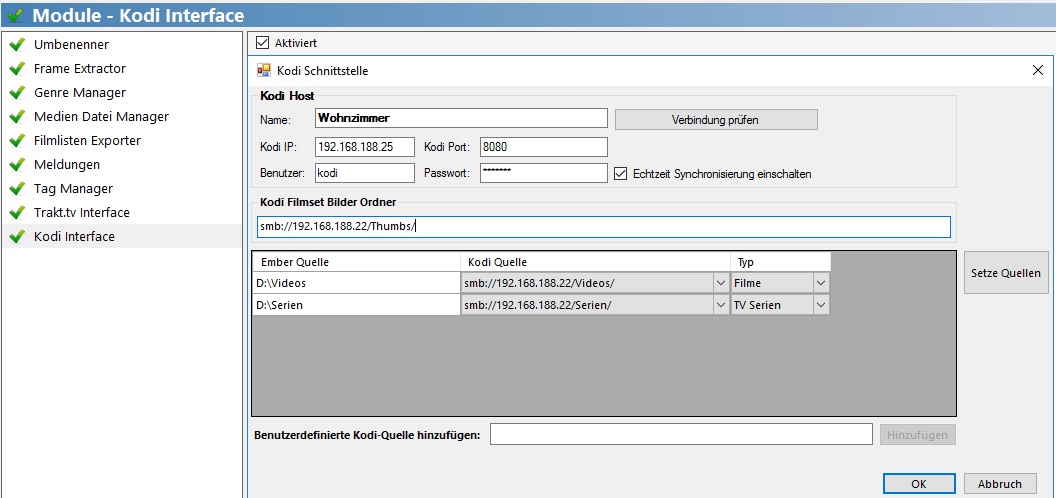Click the Name field containing Wohnzimmer

click(x=461, y=119)
